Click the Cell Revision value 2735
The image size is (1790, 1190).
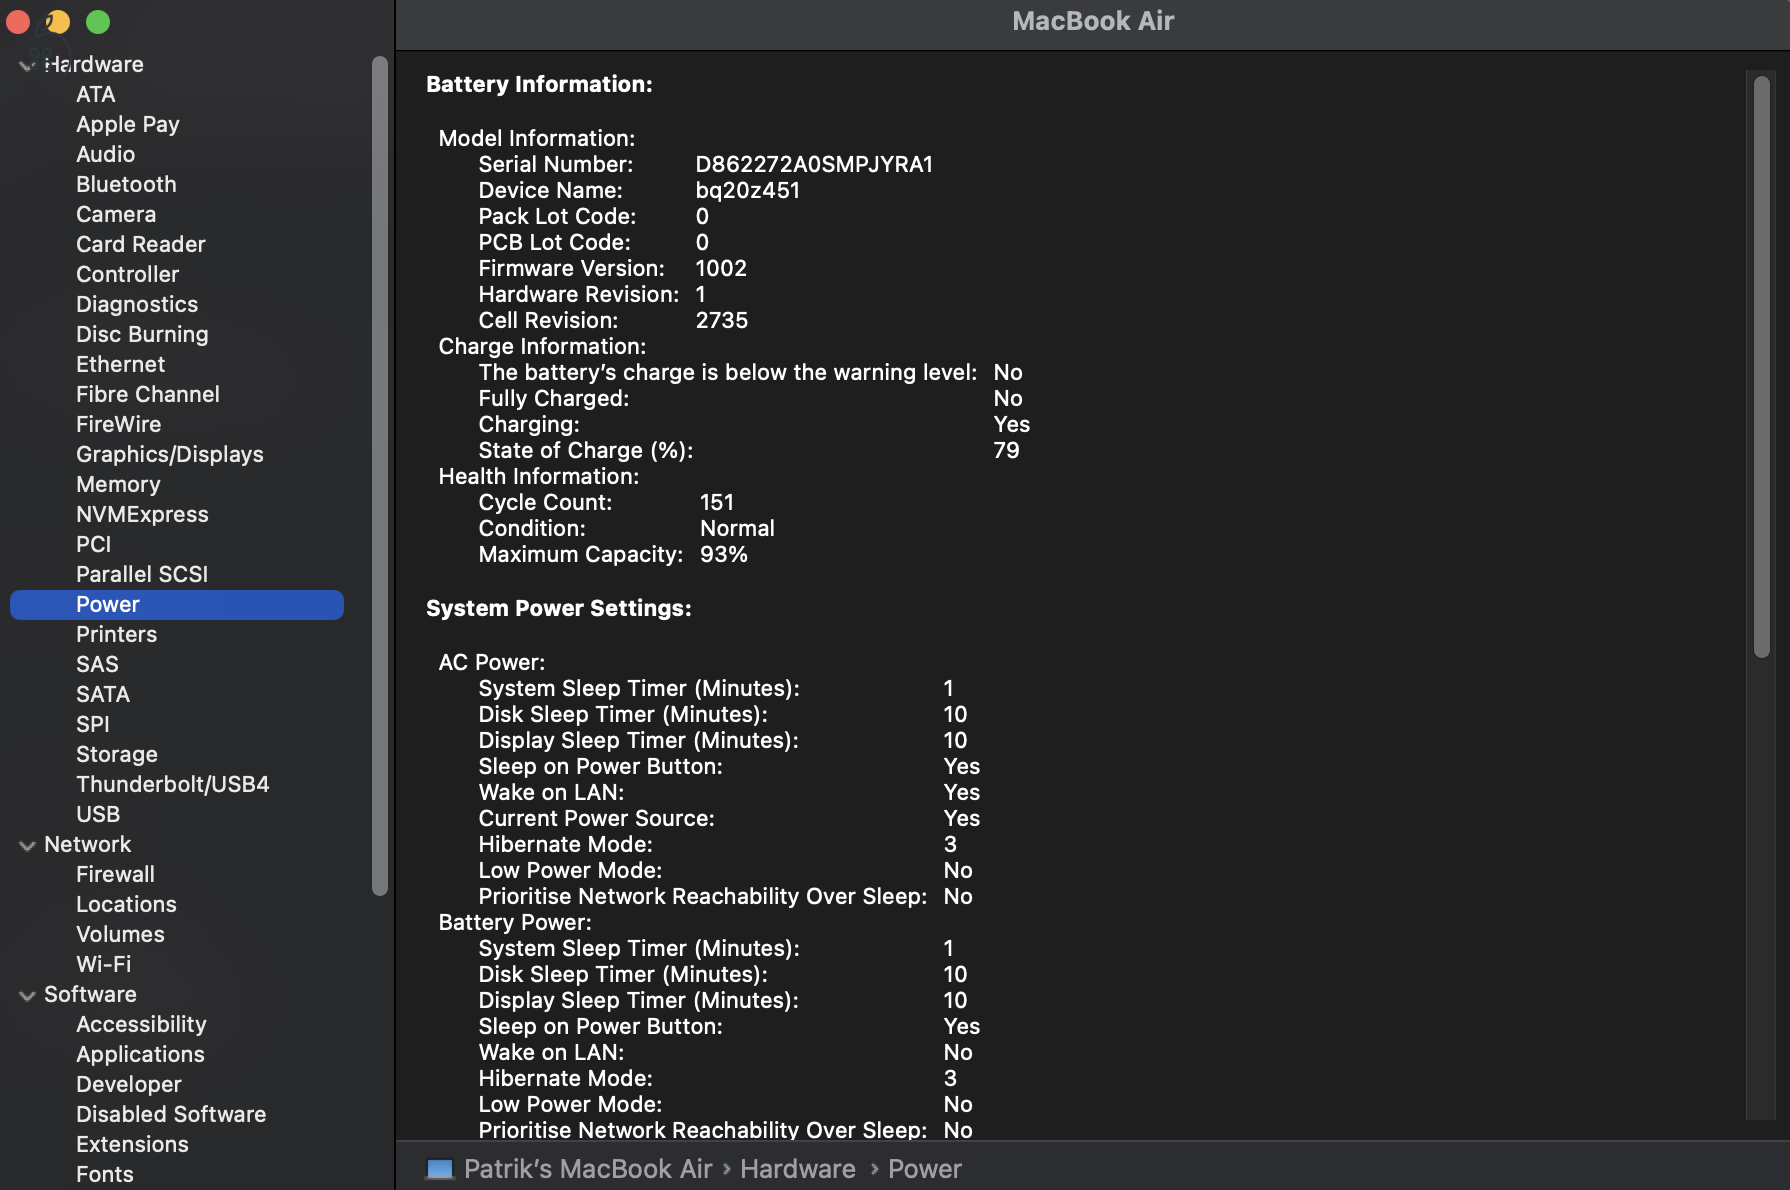tap(722, 320)
